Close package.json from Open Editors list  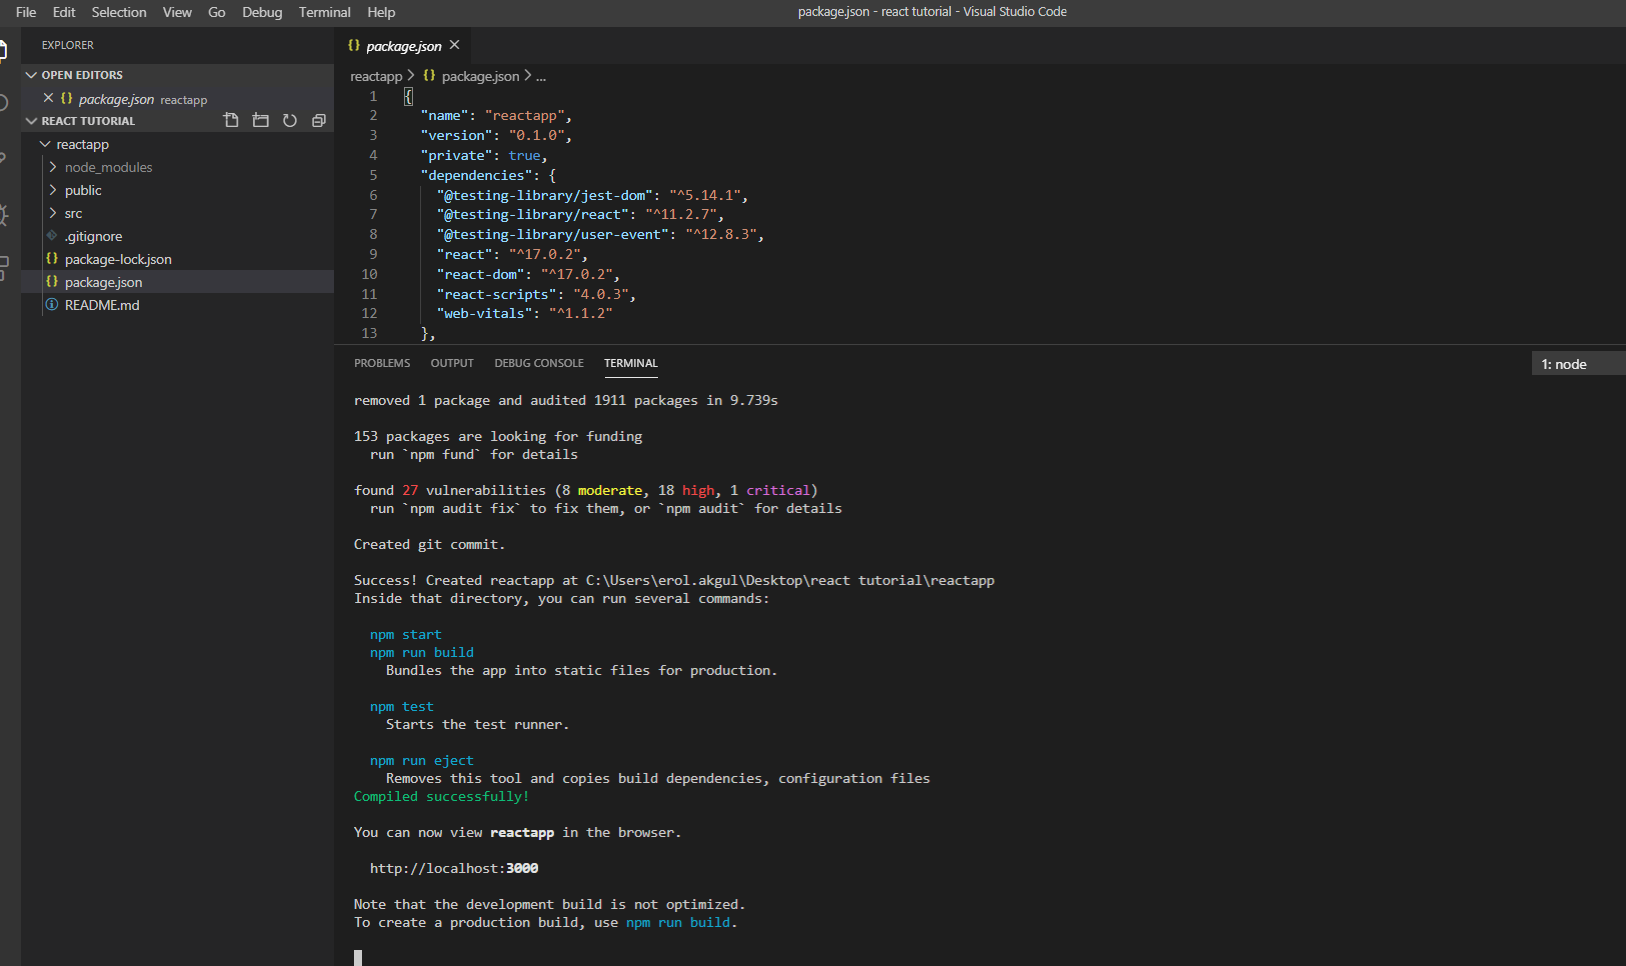tap(48, 98)
